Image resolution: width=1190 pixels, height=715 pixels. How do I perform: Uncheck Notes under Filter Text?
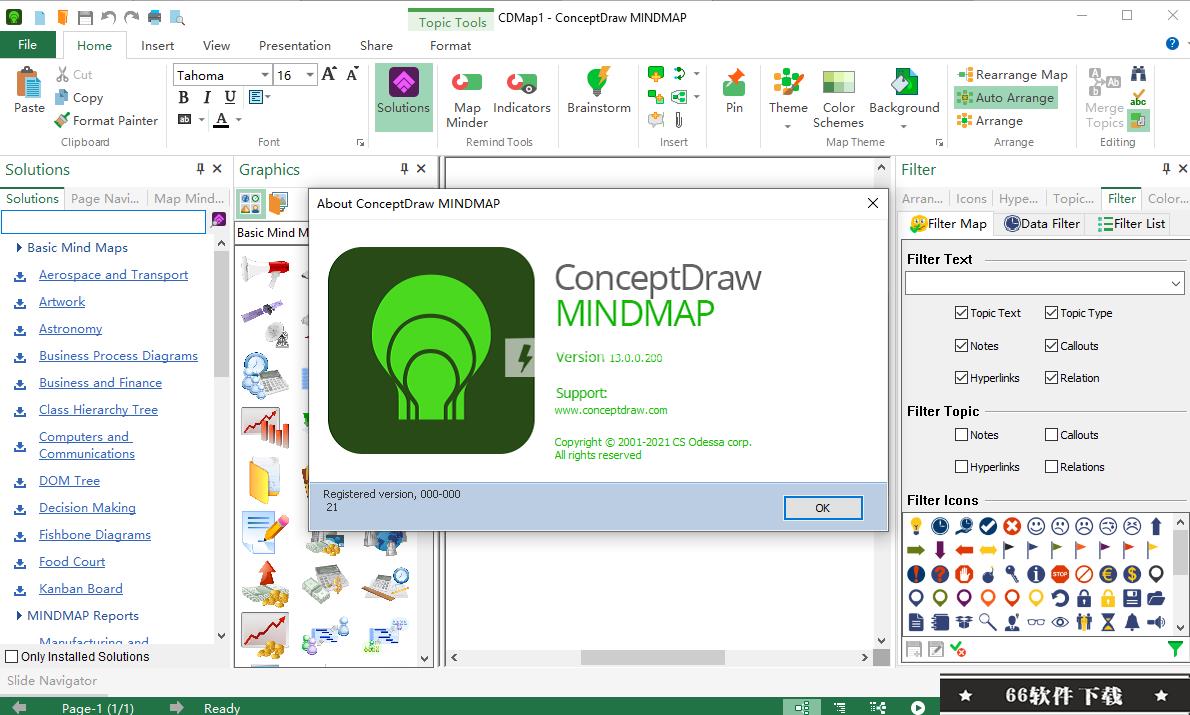point(961,345)
